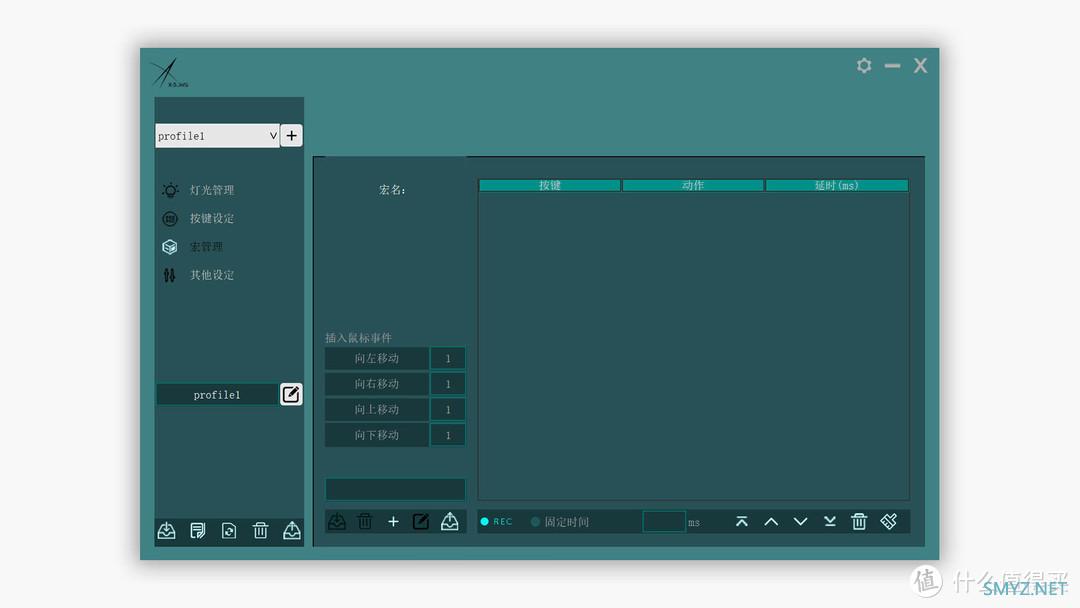Click the value box beside 向下移动
Viewport: 1080px width, 608px height.
point(448,435)
